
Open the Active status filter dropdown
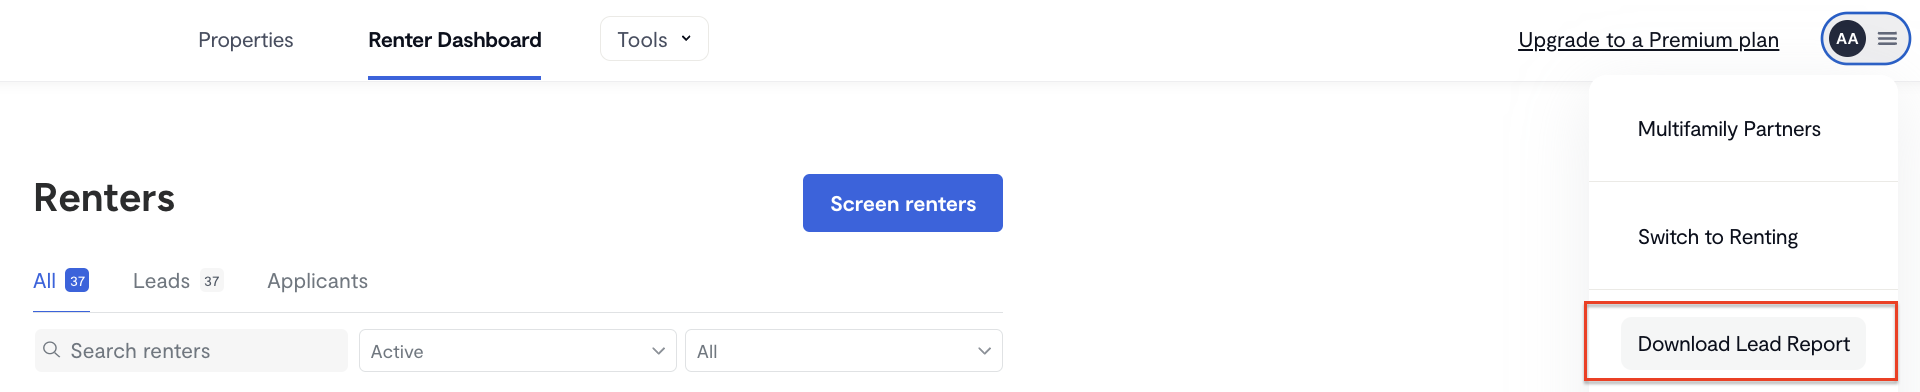(x=518, y=351)
